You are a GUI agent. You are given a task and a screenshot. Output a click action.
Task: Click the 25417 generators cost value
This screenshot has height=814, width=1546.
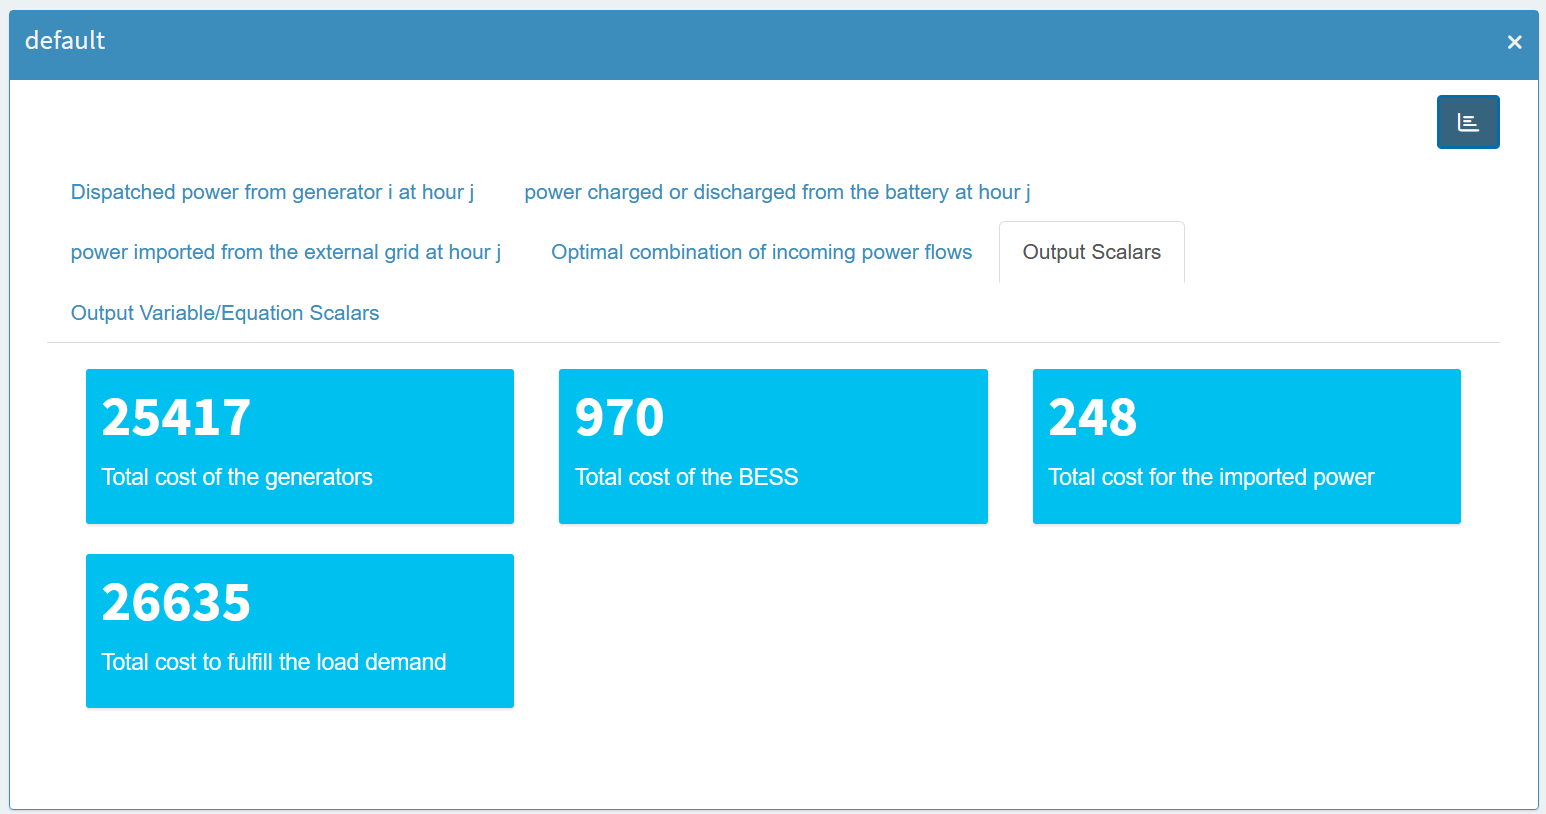pos(176,418)
